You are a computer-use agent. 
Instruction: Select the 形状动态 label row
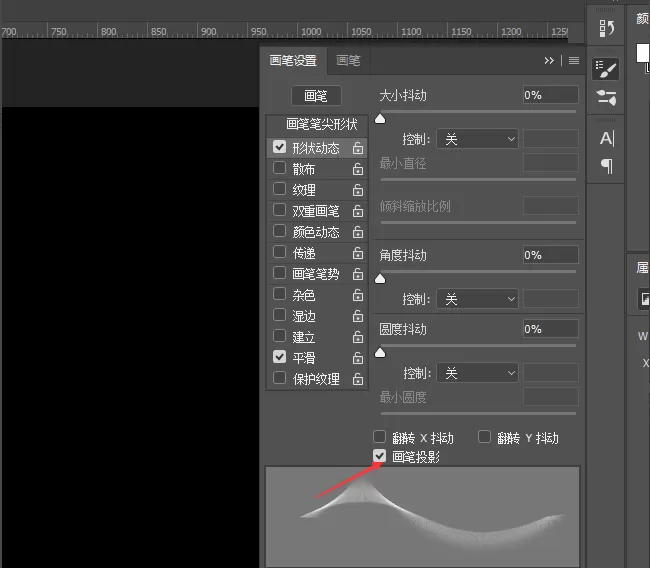click(x=316, y=148)
